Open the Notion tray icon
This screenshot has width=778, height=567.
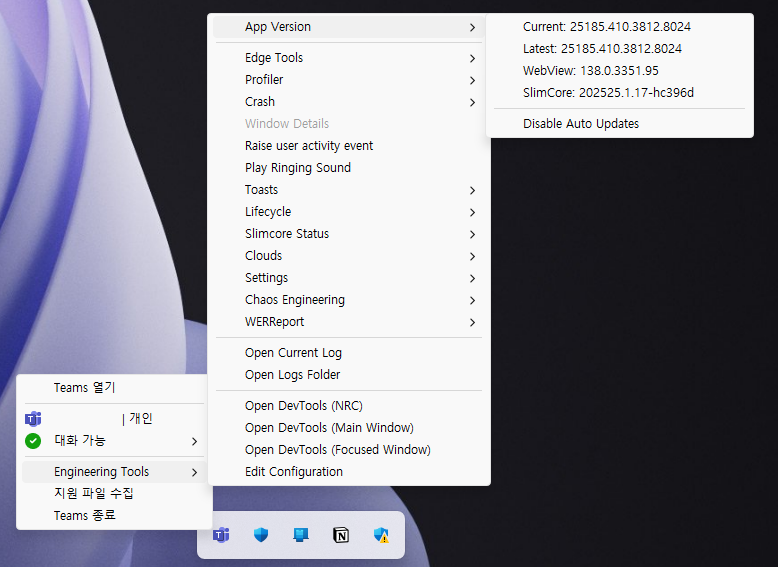[x=341, y=535]
